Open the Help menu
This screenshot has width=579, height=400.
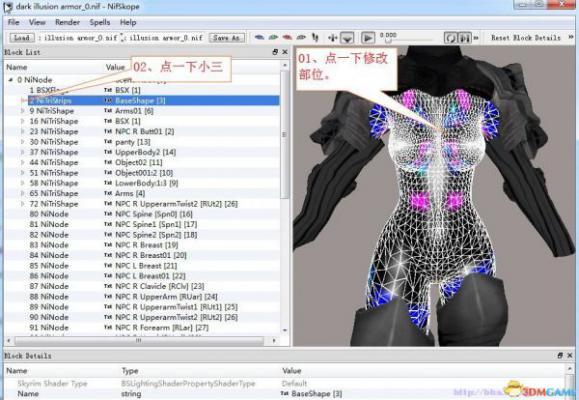click(128, 22)
